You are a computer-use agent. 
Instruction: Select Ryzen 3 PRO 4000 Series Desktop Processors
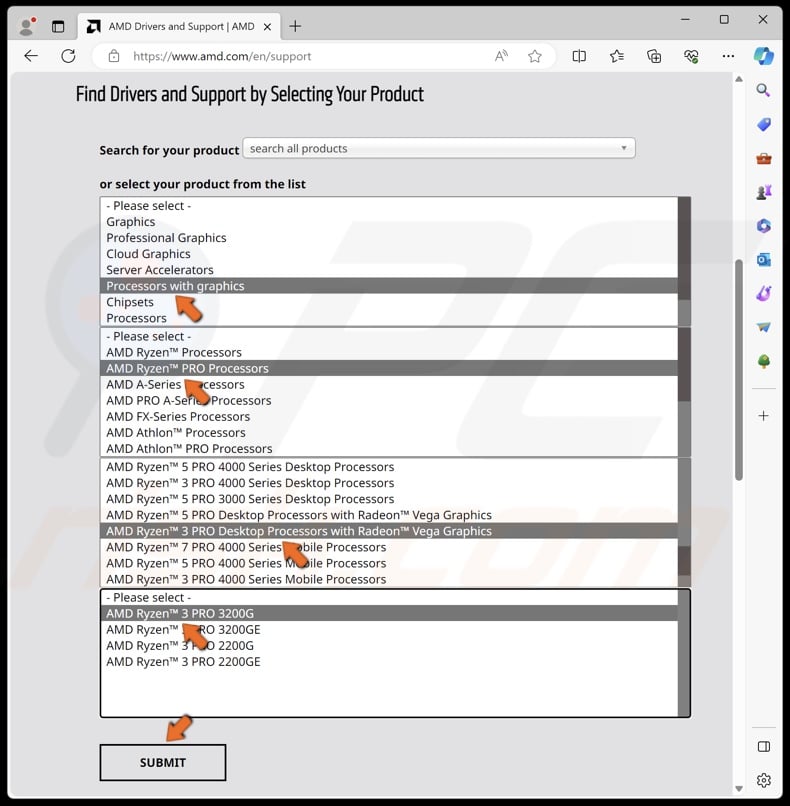(x=389, y=483)
